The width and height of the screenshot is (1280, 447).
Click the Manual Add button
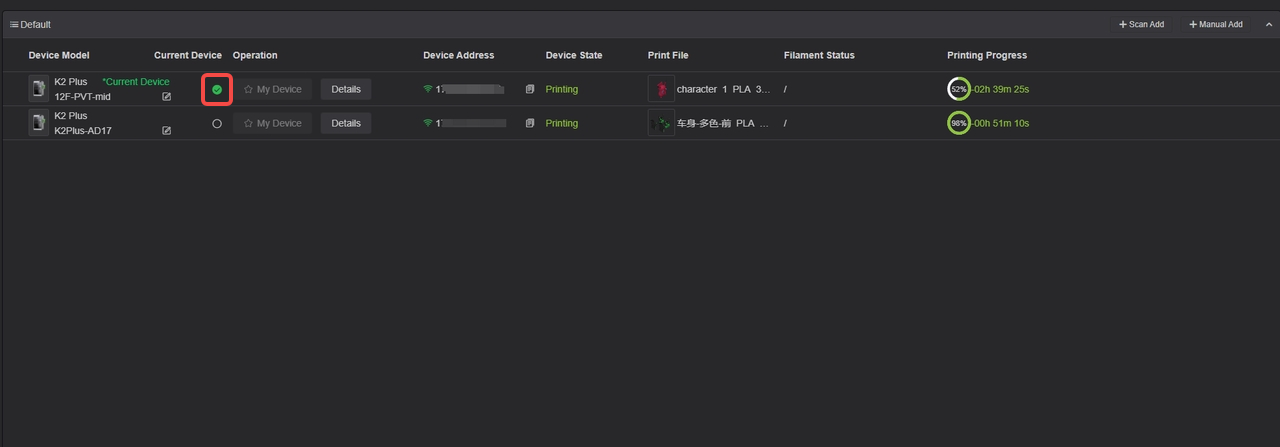[1215, 24]
